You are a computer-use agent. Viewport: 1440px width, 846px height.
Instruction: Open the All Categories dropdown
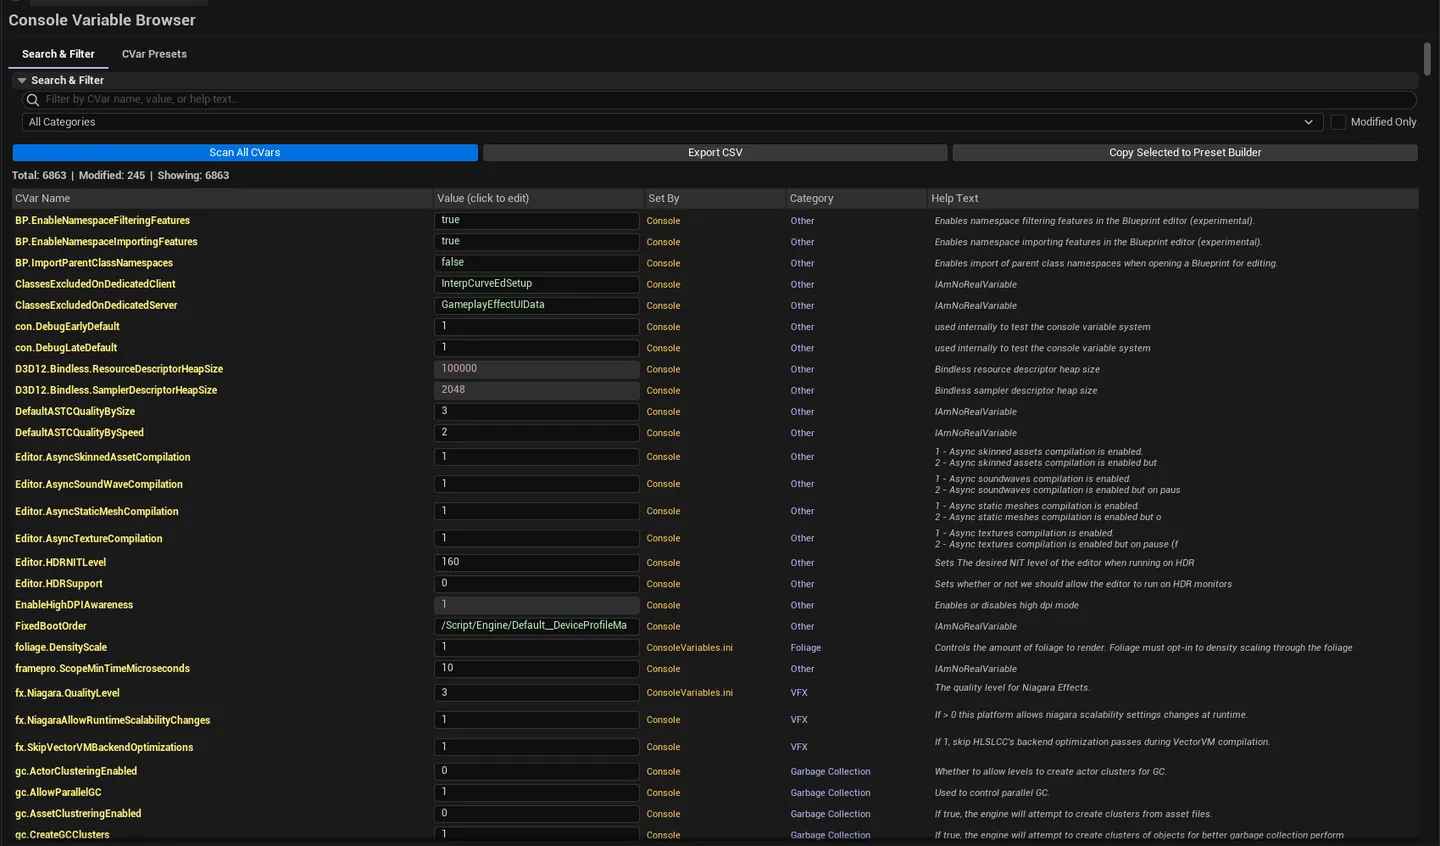click(x=670, y=122)
